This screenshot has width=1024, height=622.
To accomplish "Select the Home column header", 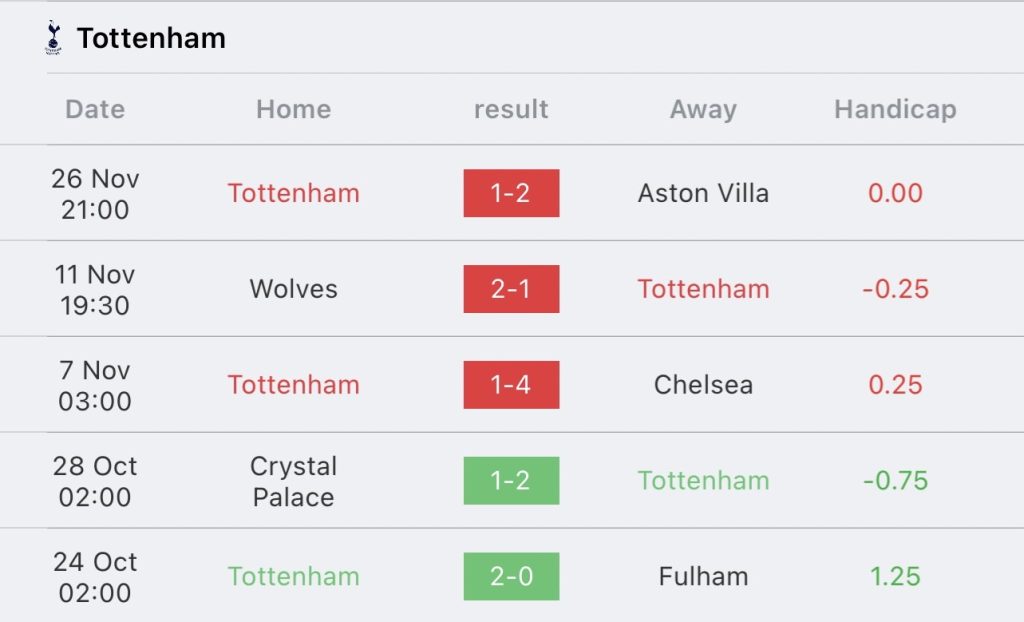I will [x=293, y=109].
